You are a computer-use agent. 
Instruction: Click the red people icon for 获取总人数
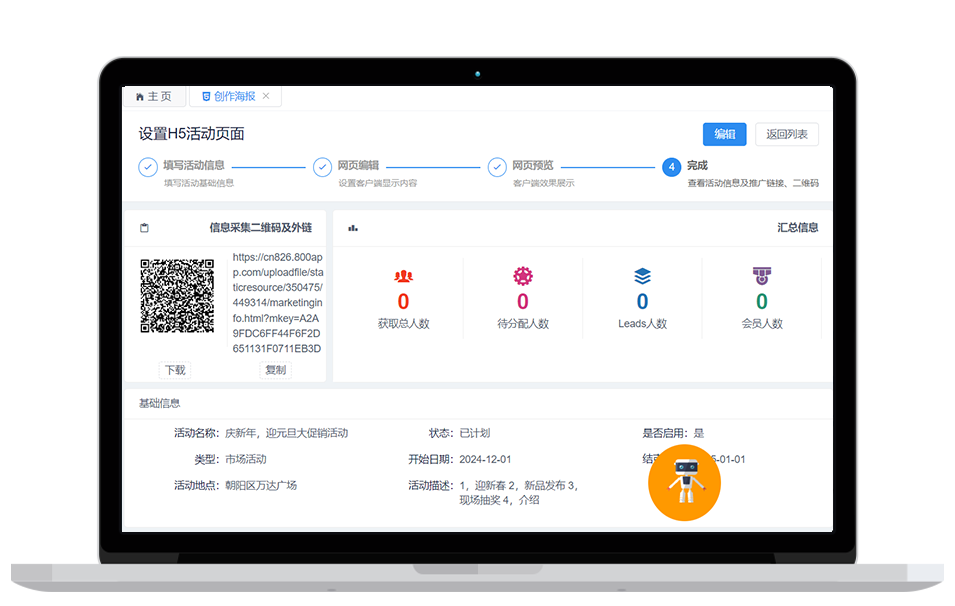(x=403, y=276)
